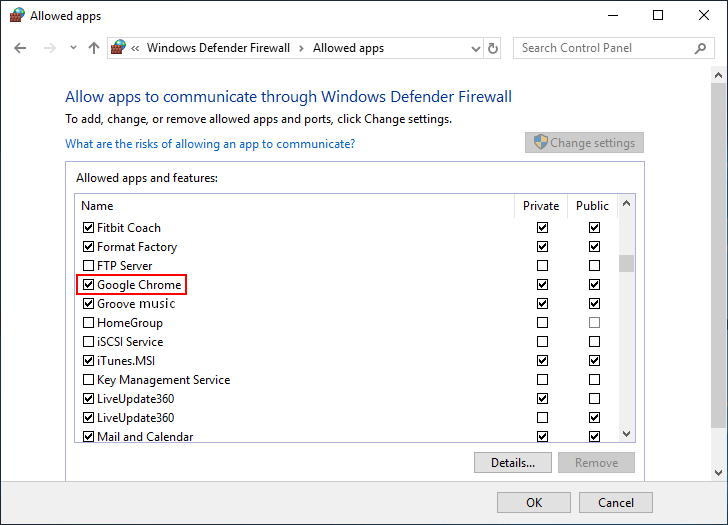Click the Allowed apps title bar icon

coord(17,15)
